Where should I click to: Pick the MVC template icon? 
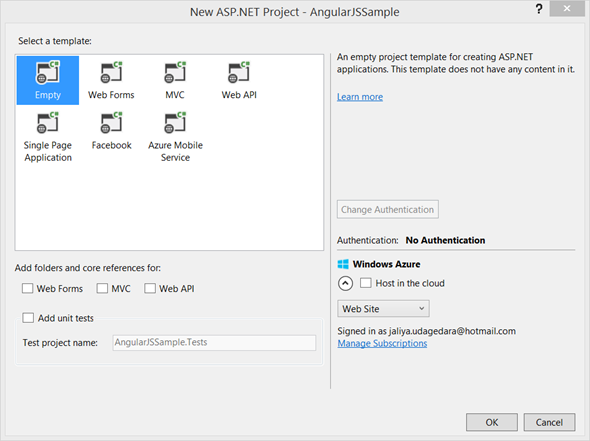pos(175,72)
